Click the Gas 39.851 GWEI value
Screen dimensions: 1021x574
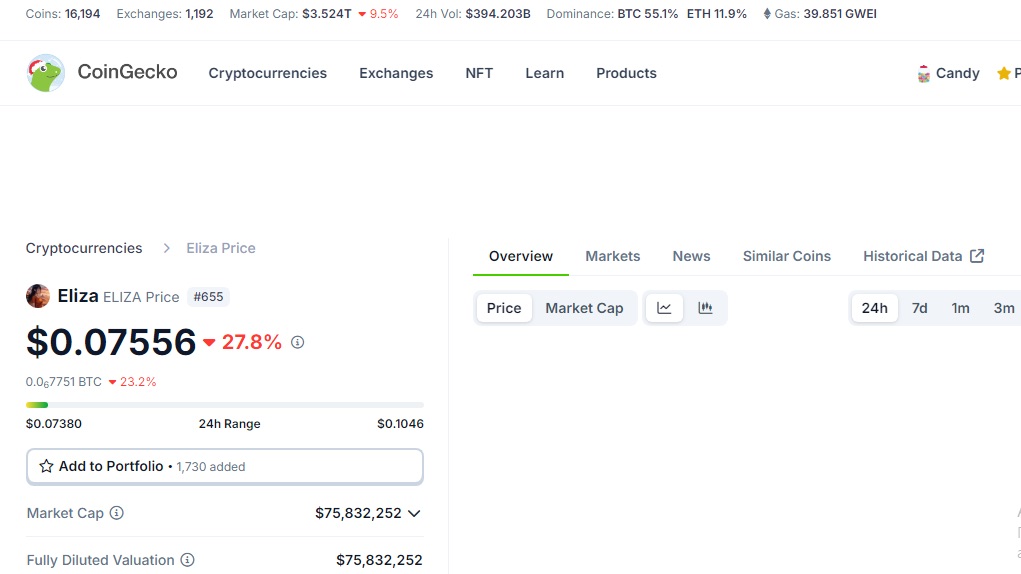click(840, 14)
